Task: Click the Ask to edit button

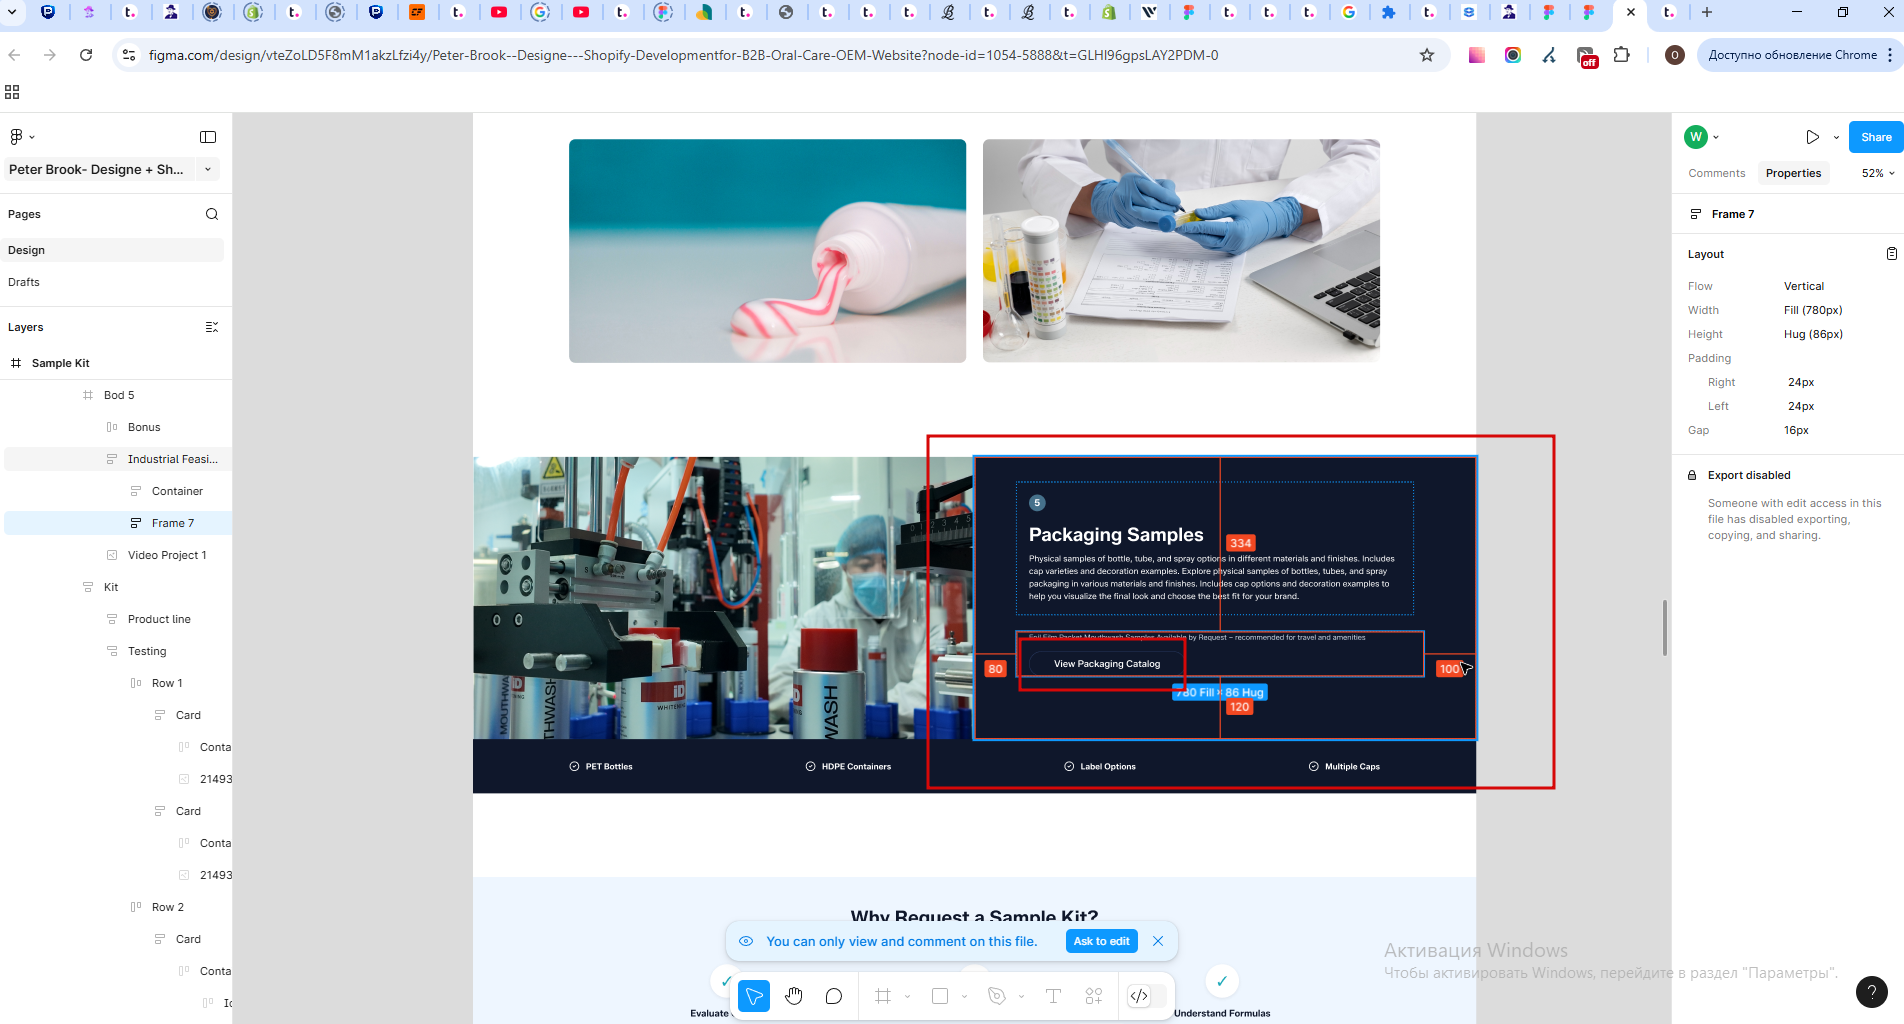Action: pyautogui.click(x=1101, y=941)
